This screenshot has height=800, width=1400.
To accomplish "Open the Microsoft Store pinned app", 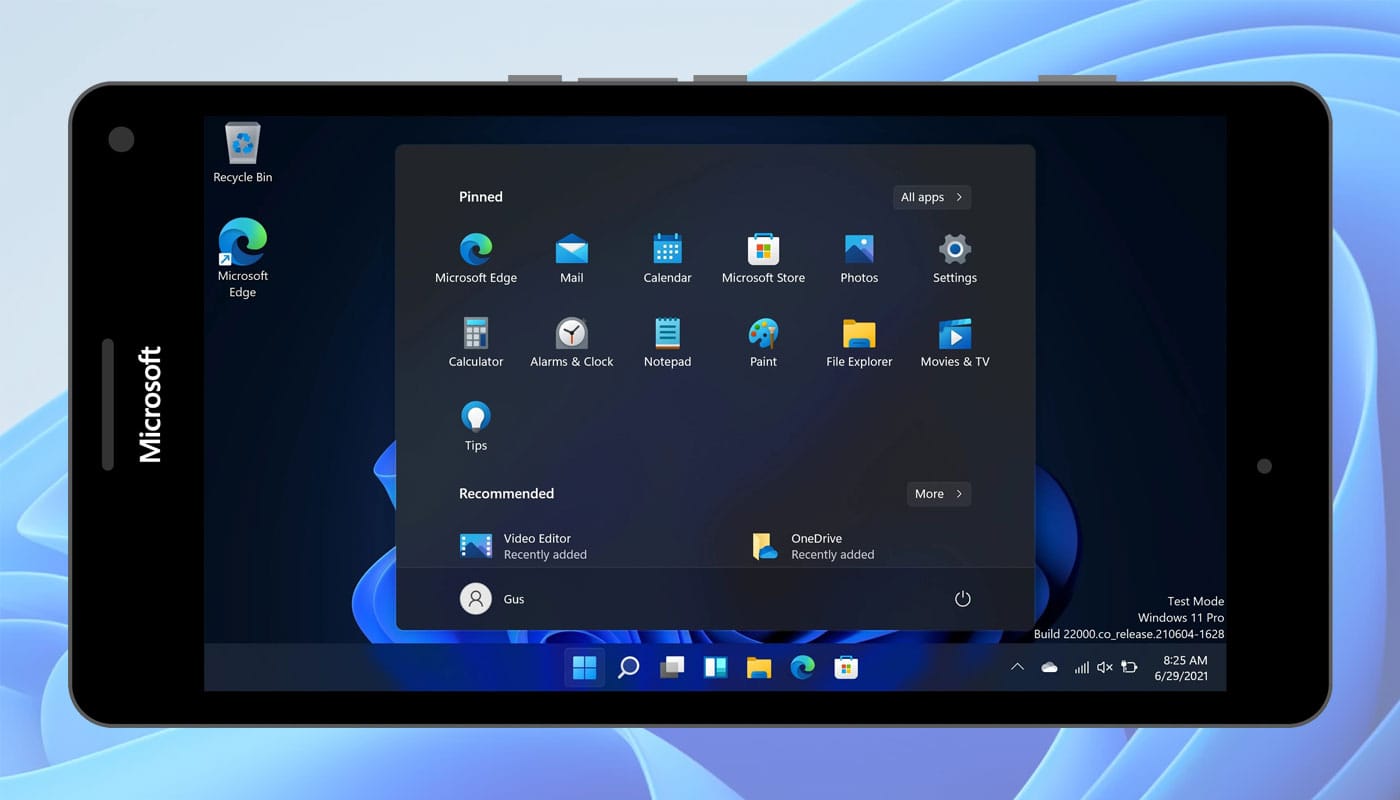I will pos(763,258).
